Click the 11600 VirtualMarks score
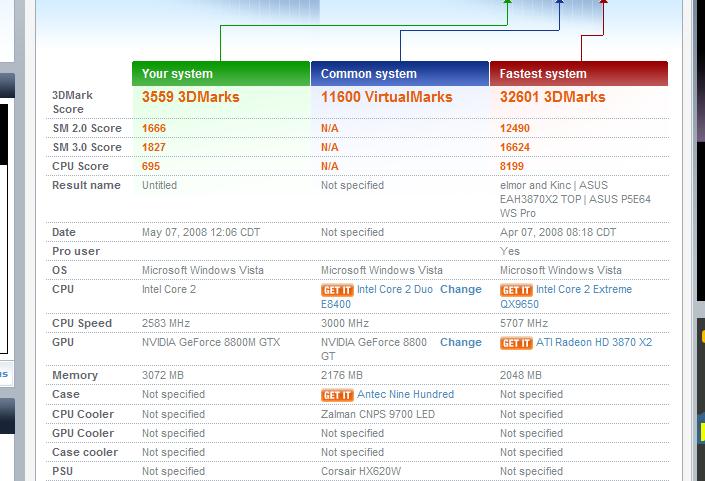705x481 pixels. coord(386,97)
